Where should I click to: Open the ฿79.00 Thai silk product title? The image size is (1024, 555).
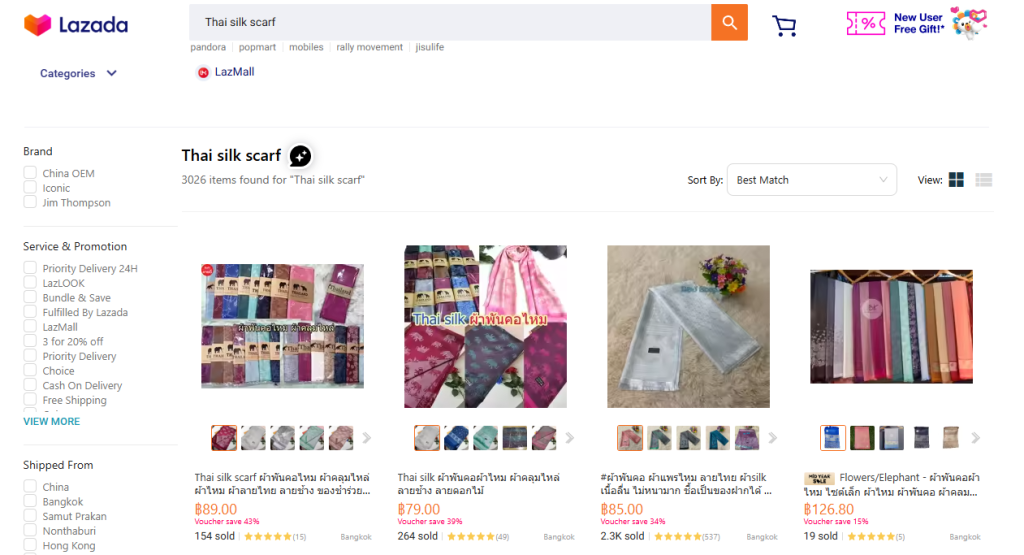(x=479, y=484)
